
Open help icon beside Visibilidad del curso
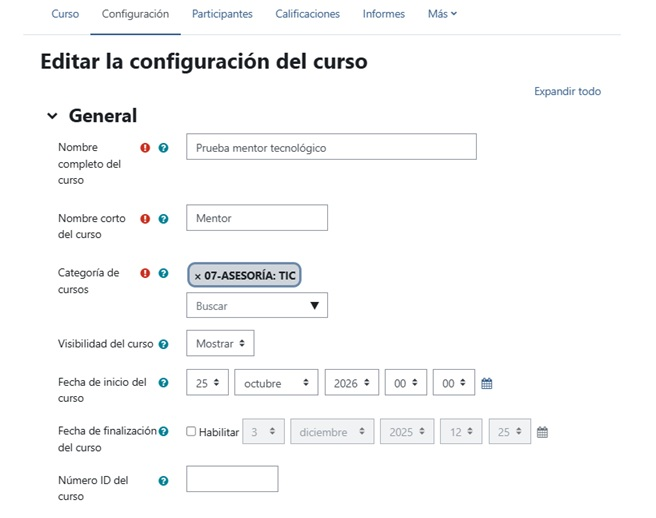point(164,344)
